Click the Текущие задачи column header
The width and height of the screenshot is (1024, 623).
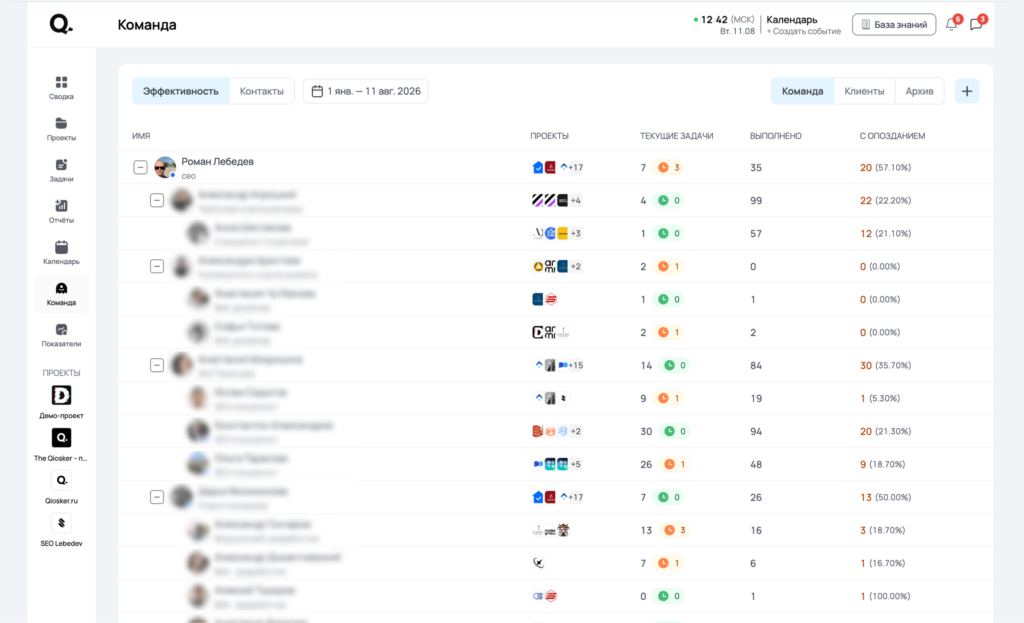click(676, 136)
